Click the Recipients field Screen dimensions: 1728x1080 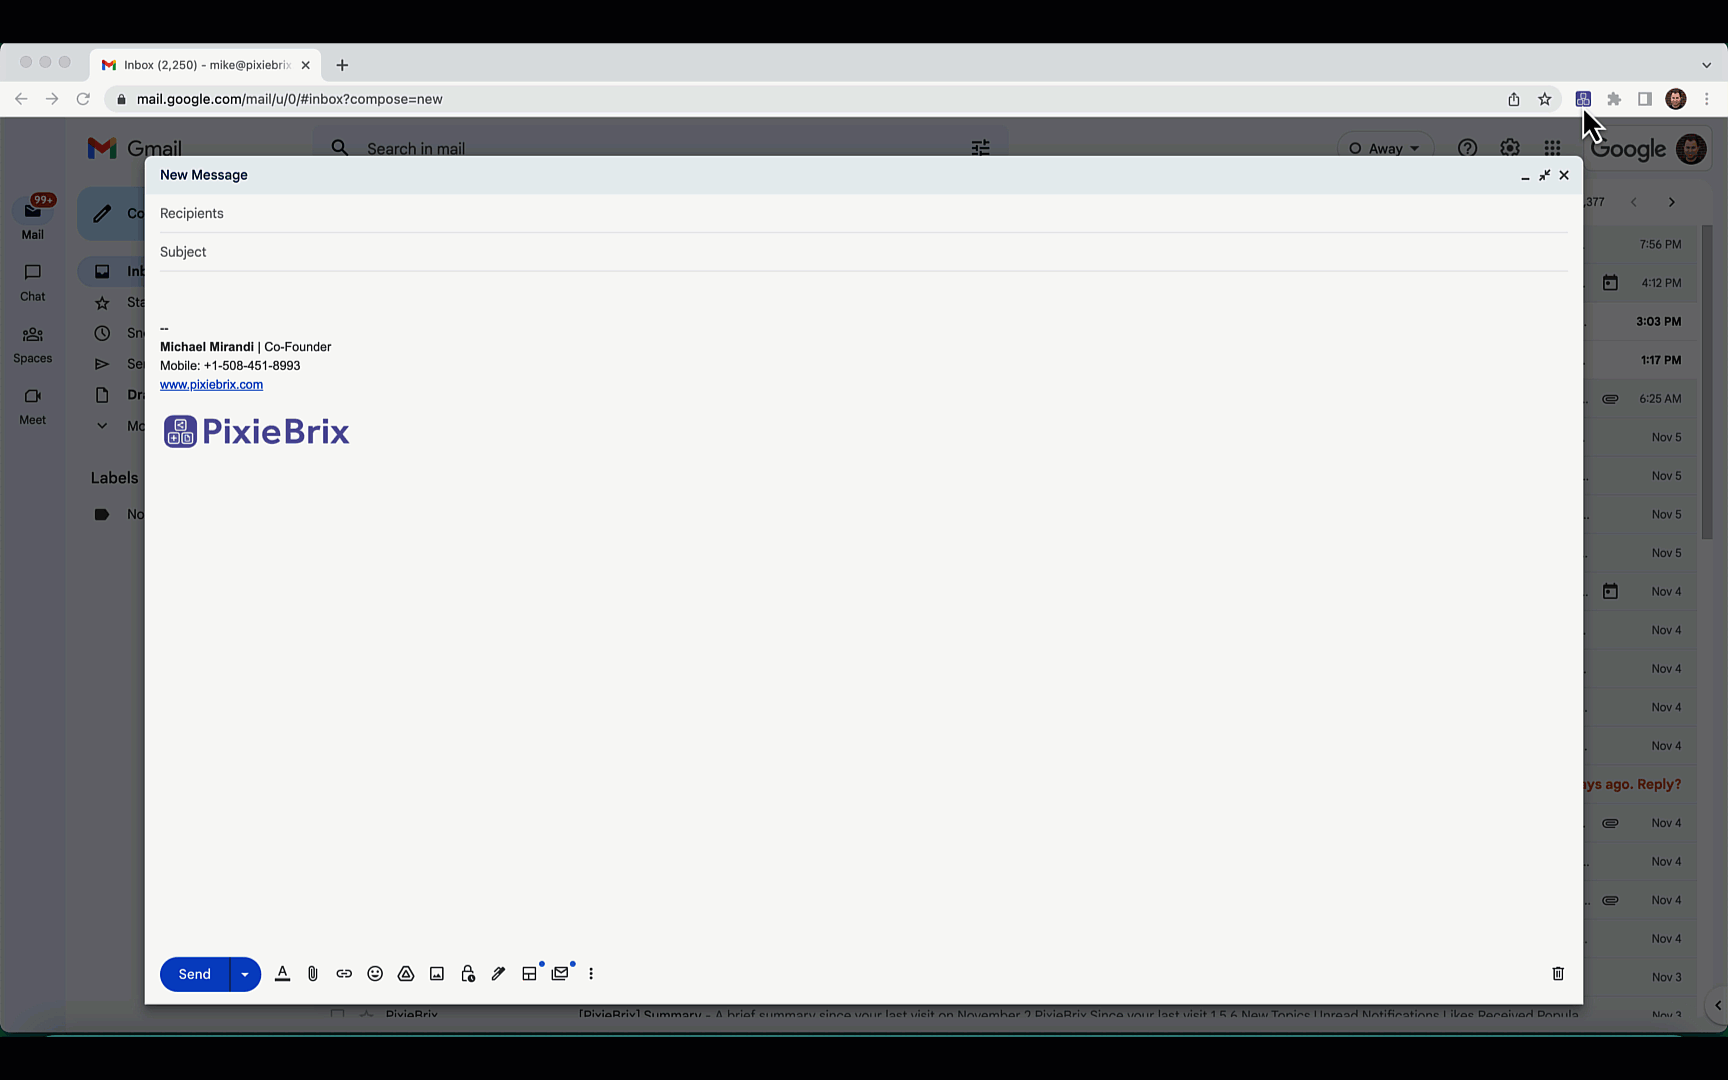pos(864,213)
